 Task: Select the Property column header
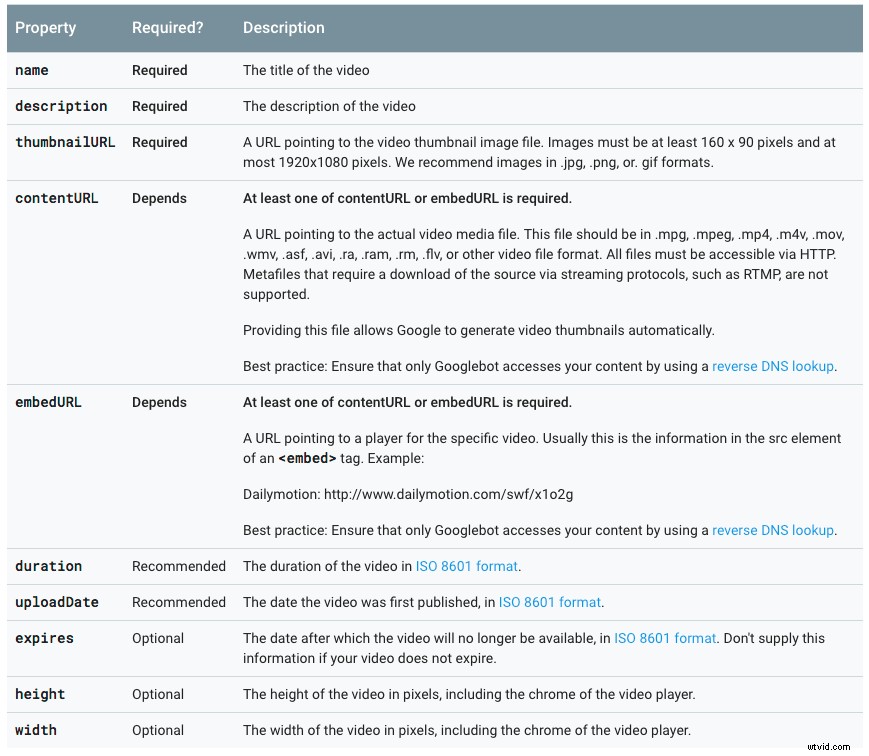tap(46, 27)
